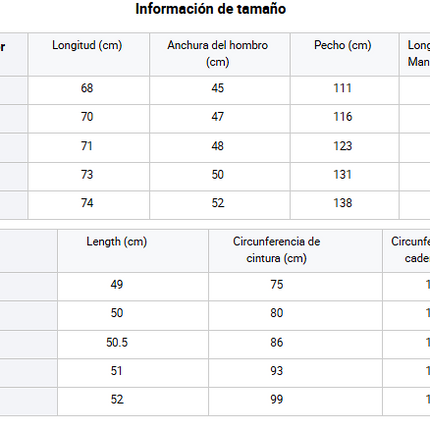
Task: Click the chest value 111 cell
Action: click(345, 90)
